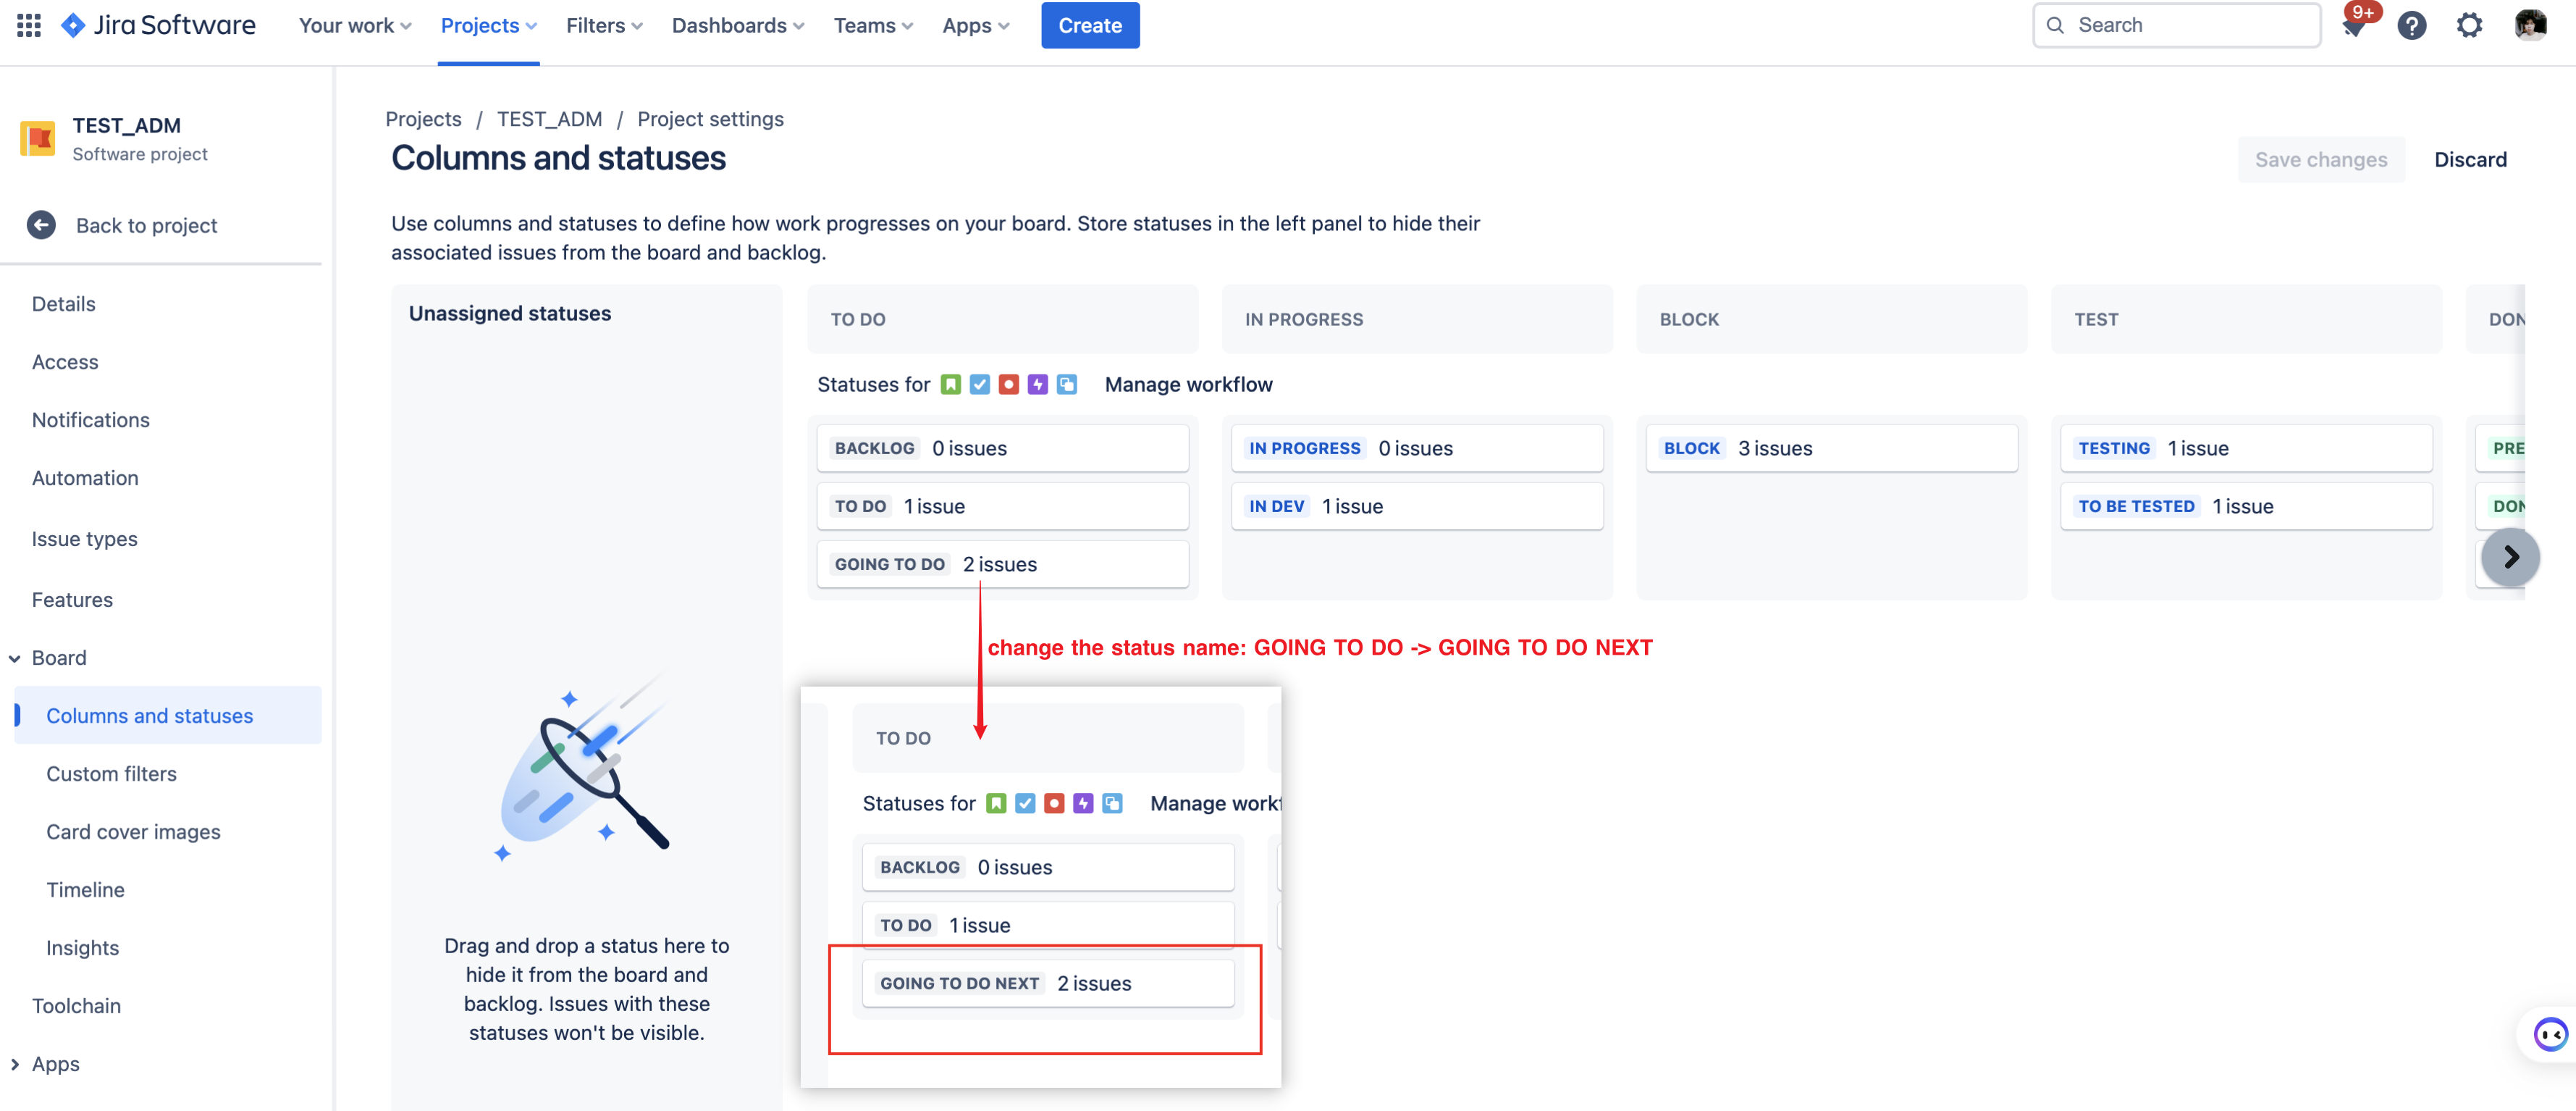This screenshot has width=2576, height=1111.
Task: Open Project settings breadcrumb link
Action: click(x=710, y=119)
